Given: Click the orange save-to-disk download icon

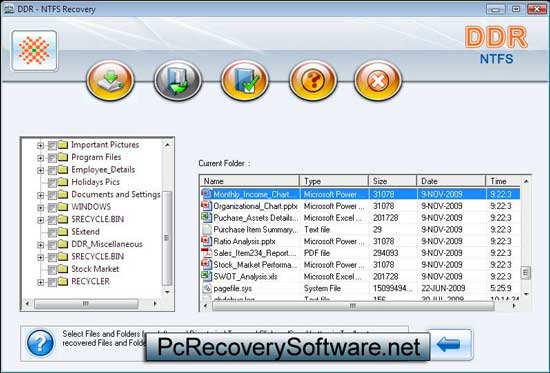Looking at the screenshot, I should tap(110, 80).
